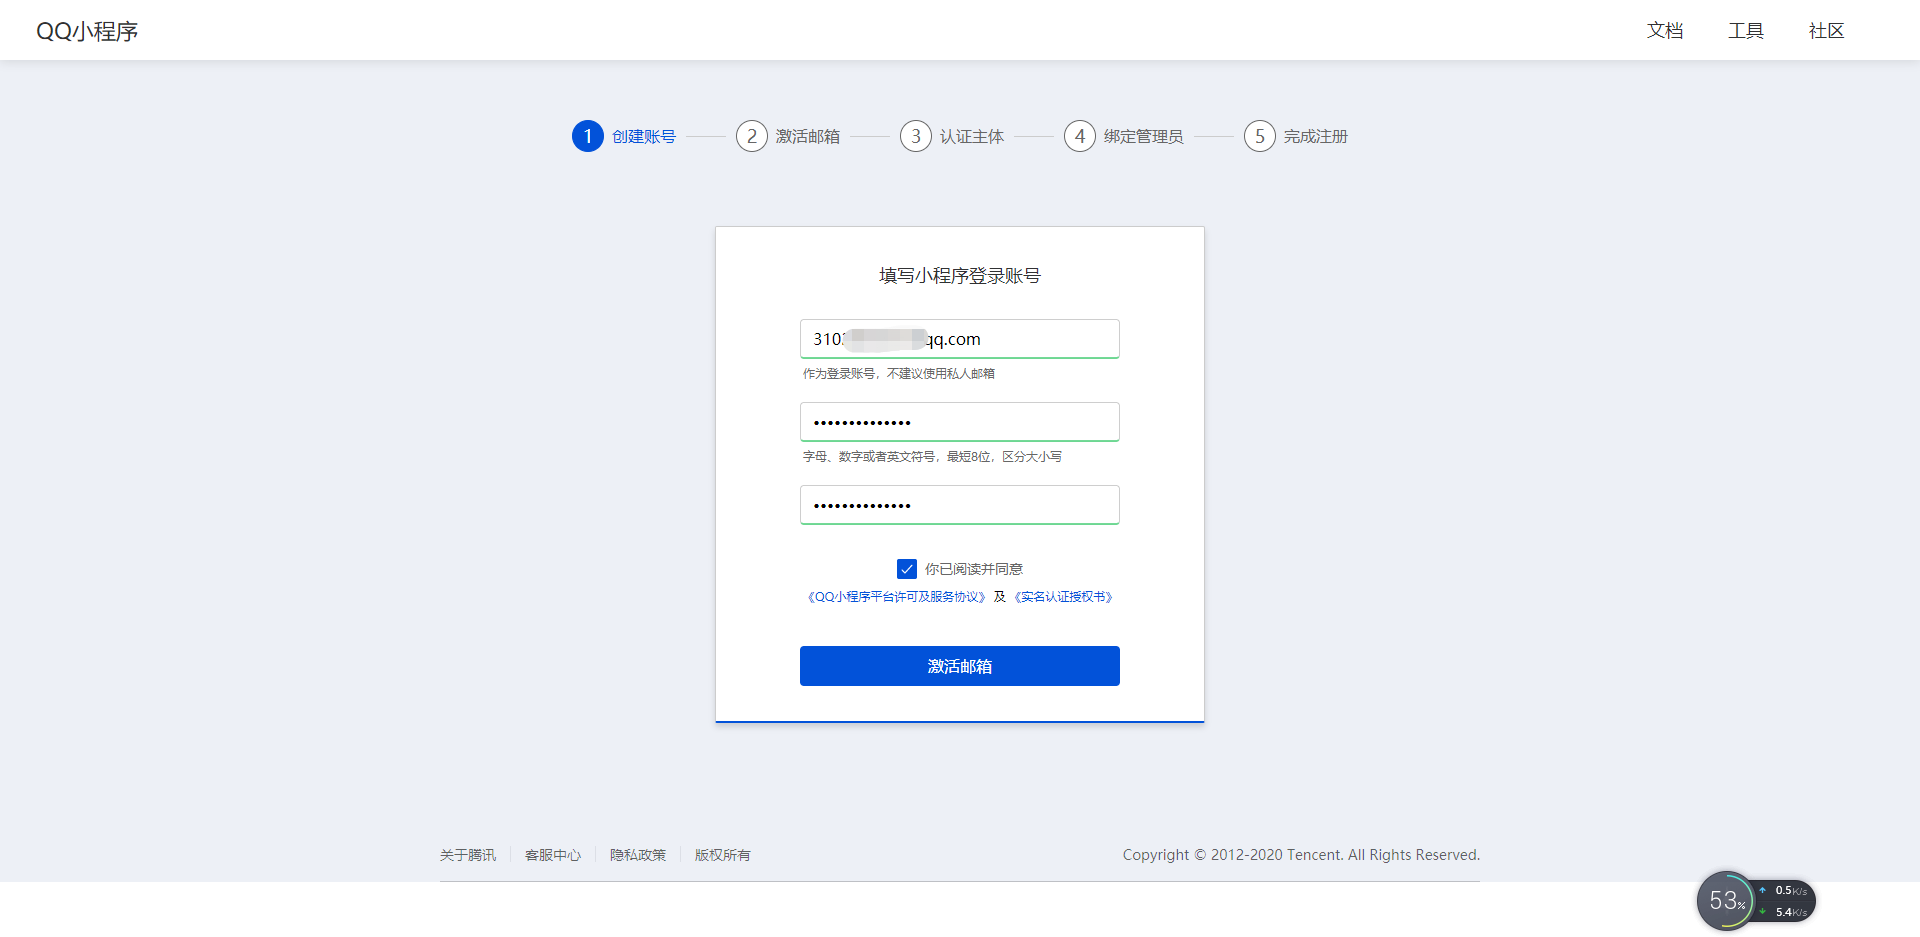Click the 激活邮箱 step label
Screen dimensions: 1920x937
pos(808,136)
